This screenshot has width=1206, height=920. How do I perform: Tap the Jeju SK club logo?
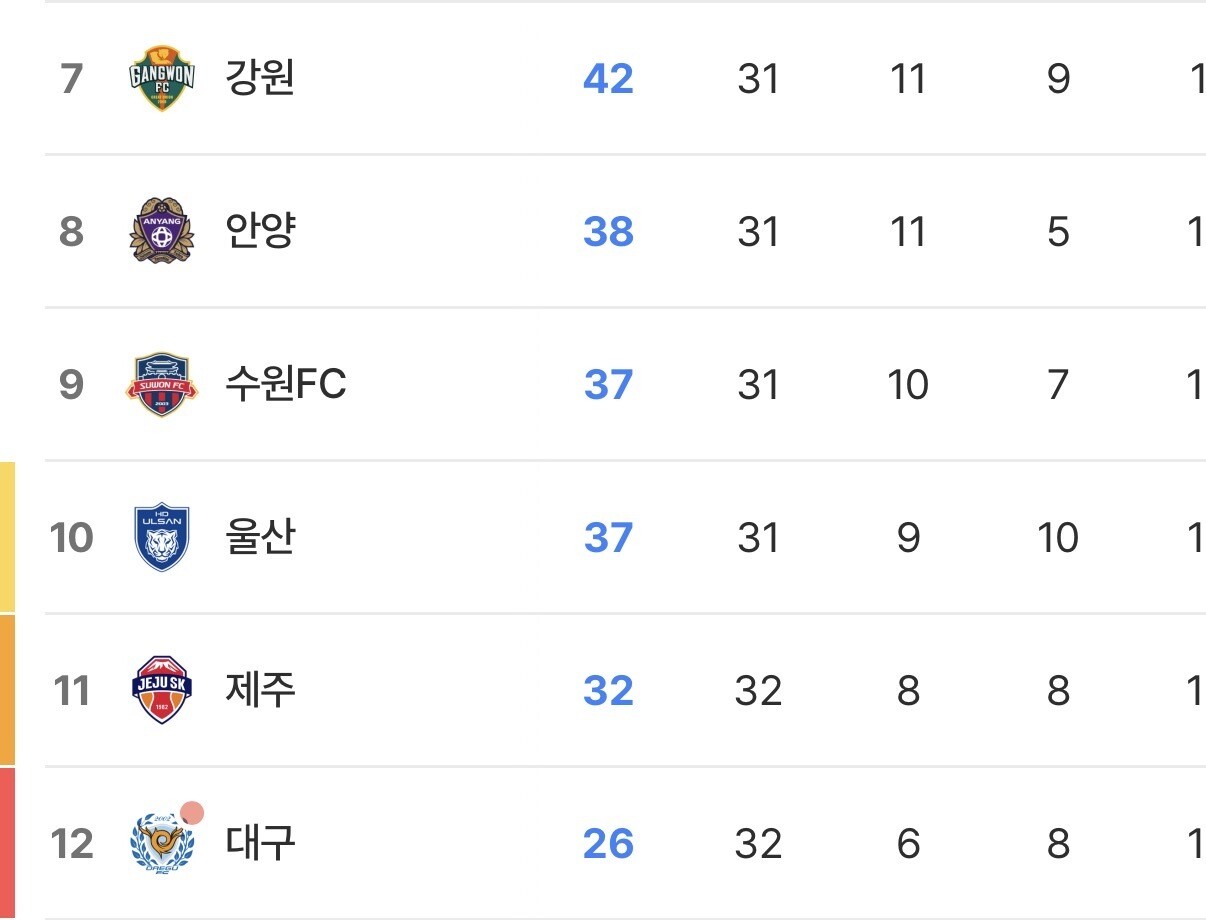pos(161,690)
